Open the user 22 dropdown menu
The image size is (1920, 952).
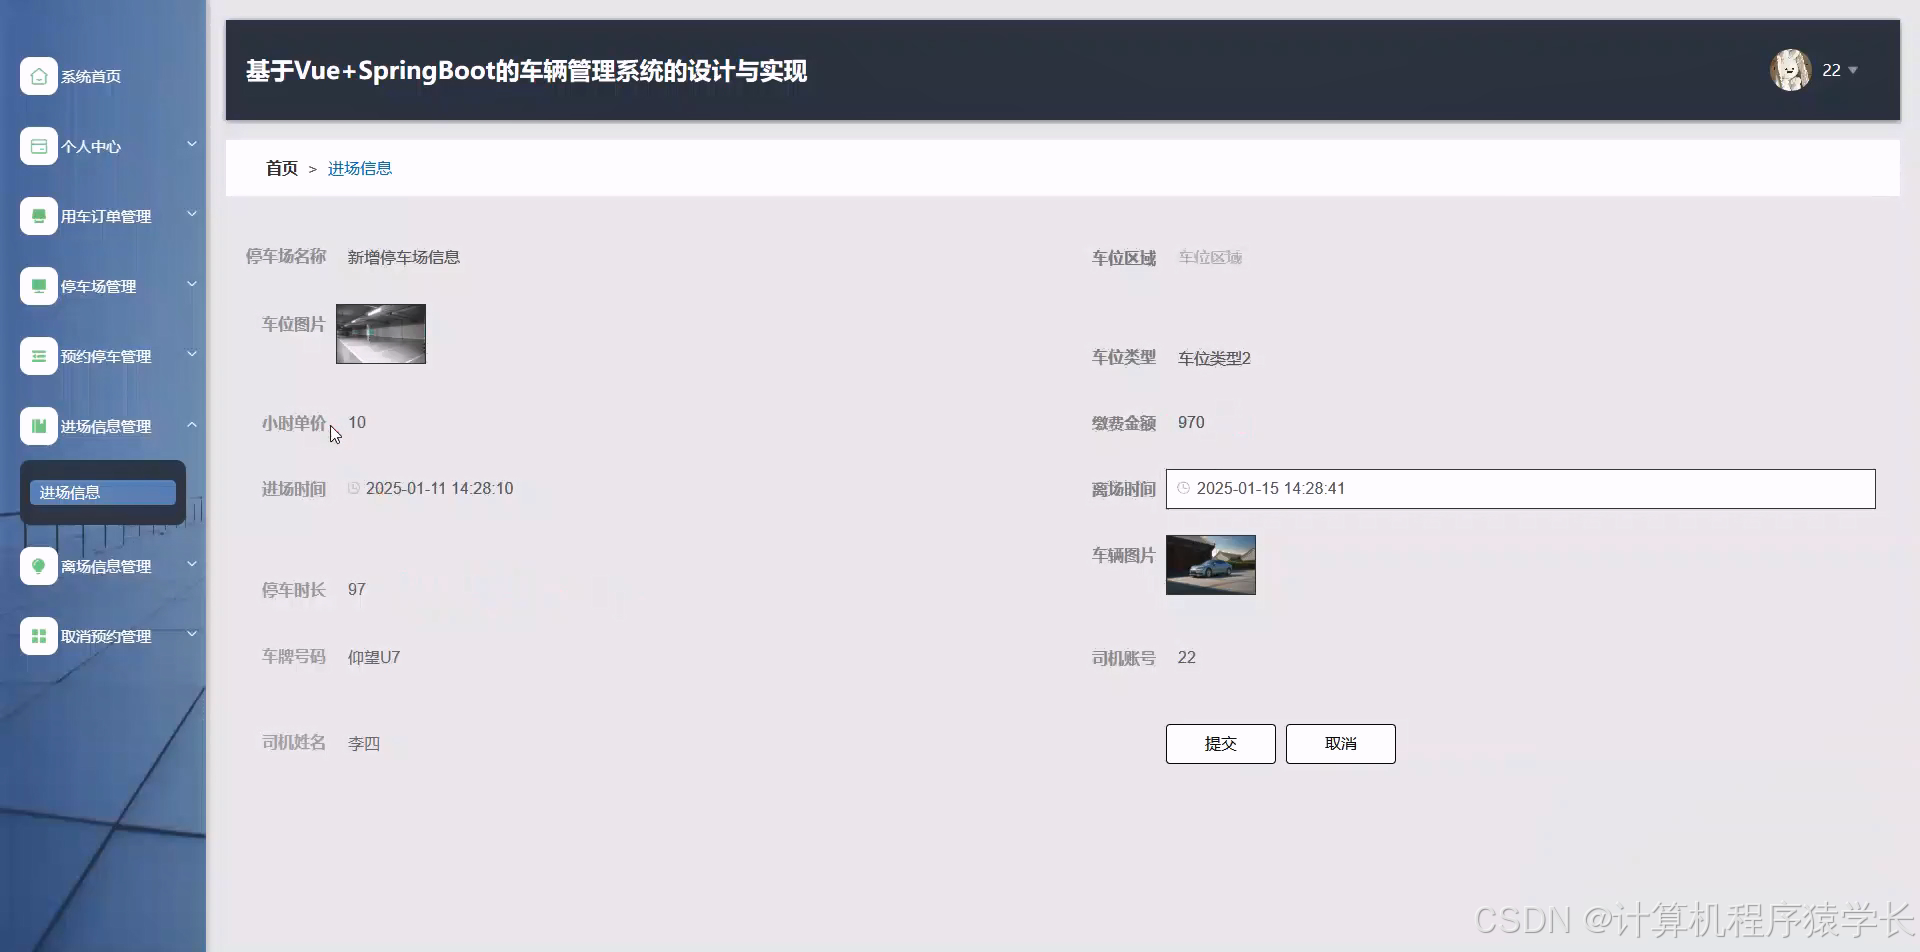pos(1838,70)
